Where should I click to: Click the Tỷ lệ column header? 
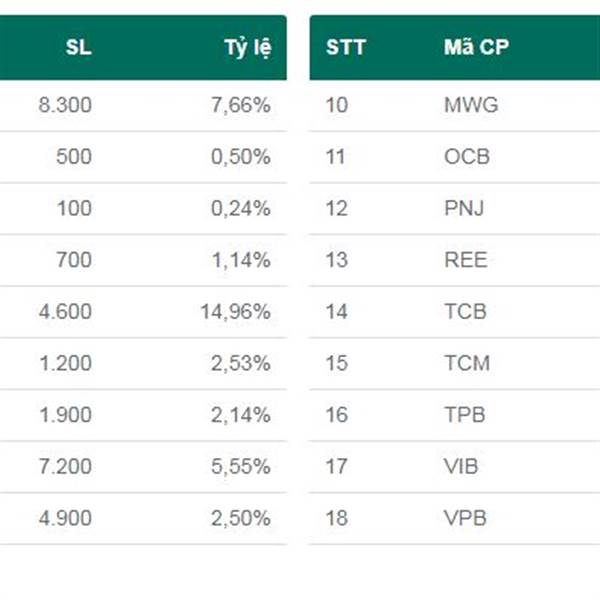248,48
